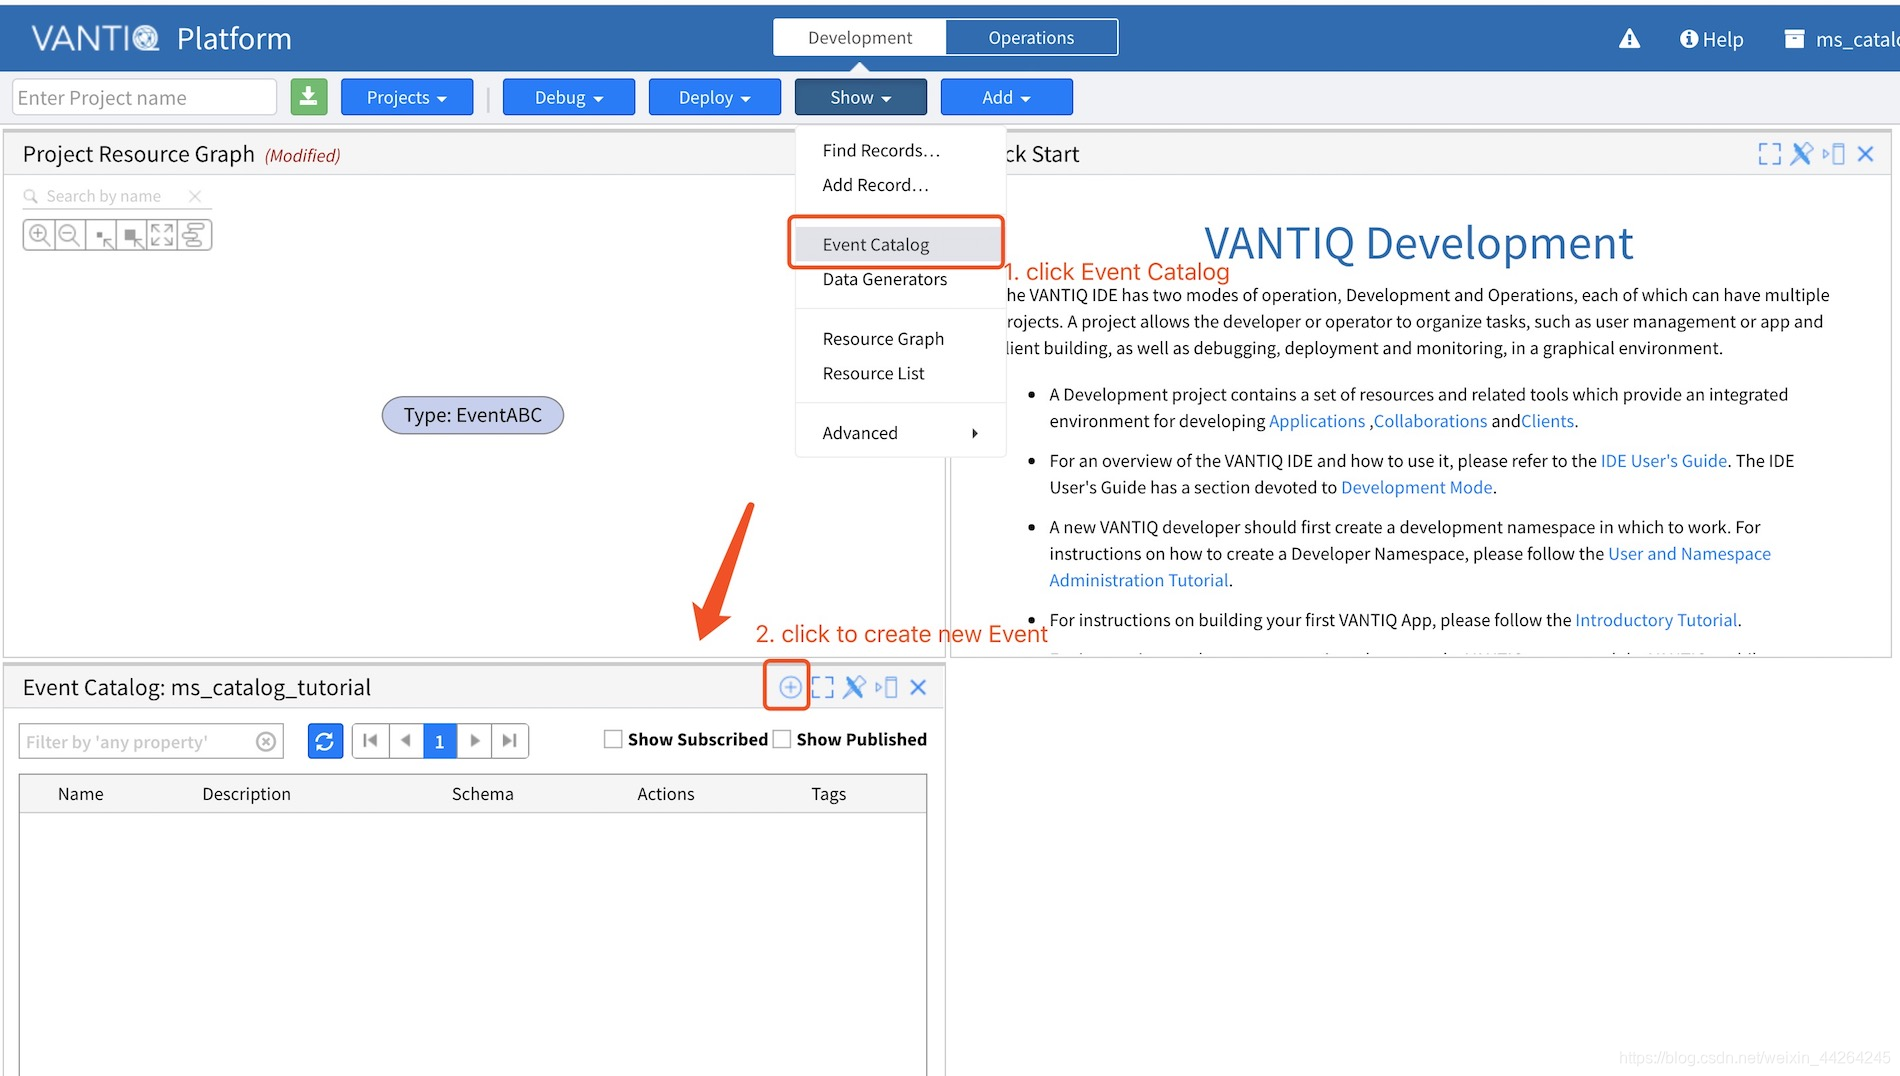Viewport: 1900px width, 1076px height.
Task: Close the Event Catalog pane
Action: pos(918,687)
